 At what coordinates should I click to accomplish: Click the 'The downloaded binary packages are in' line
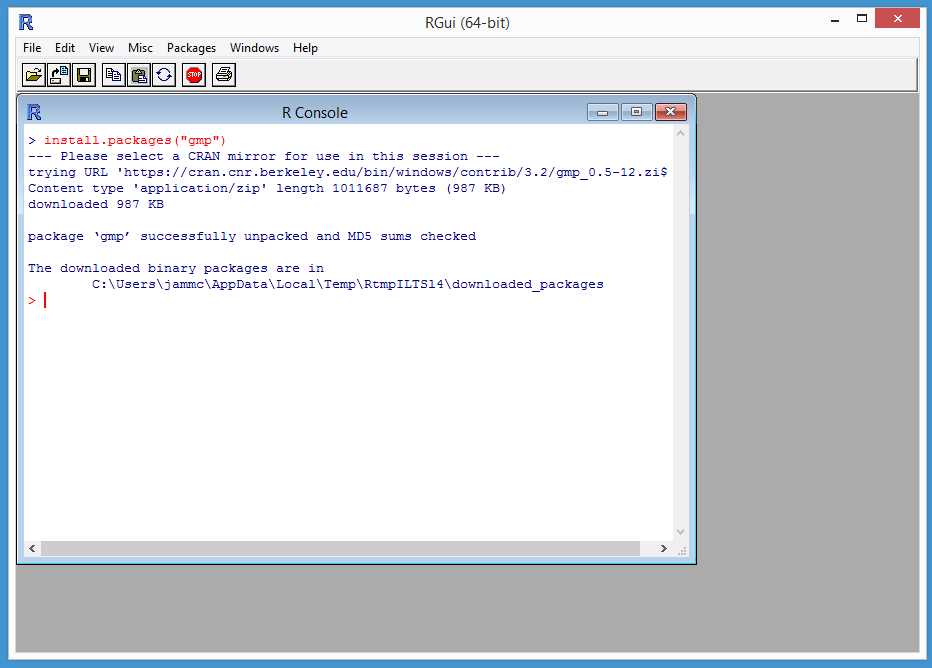(176, 269)
